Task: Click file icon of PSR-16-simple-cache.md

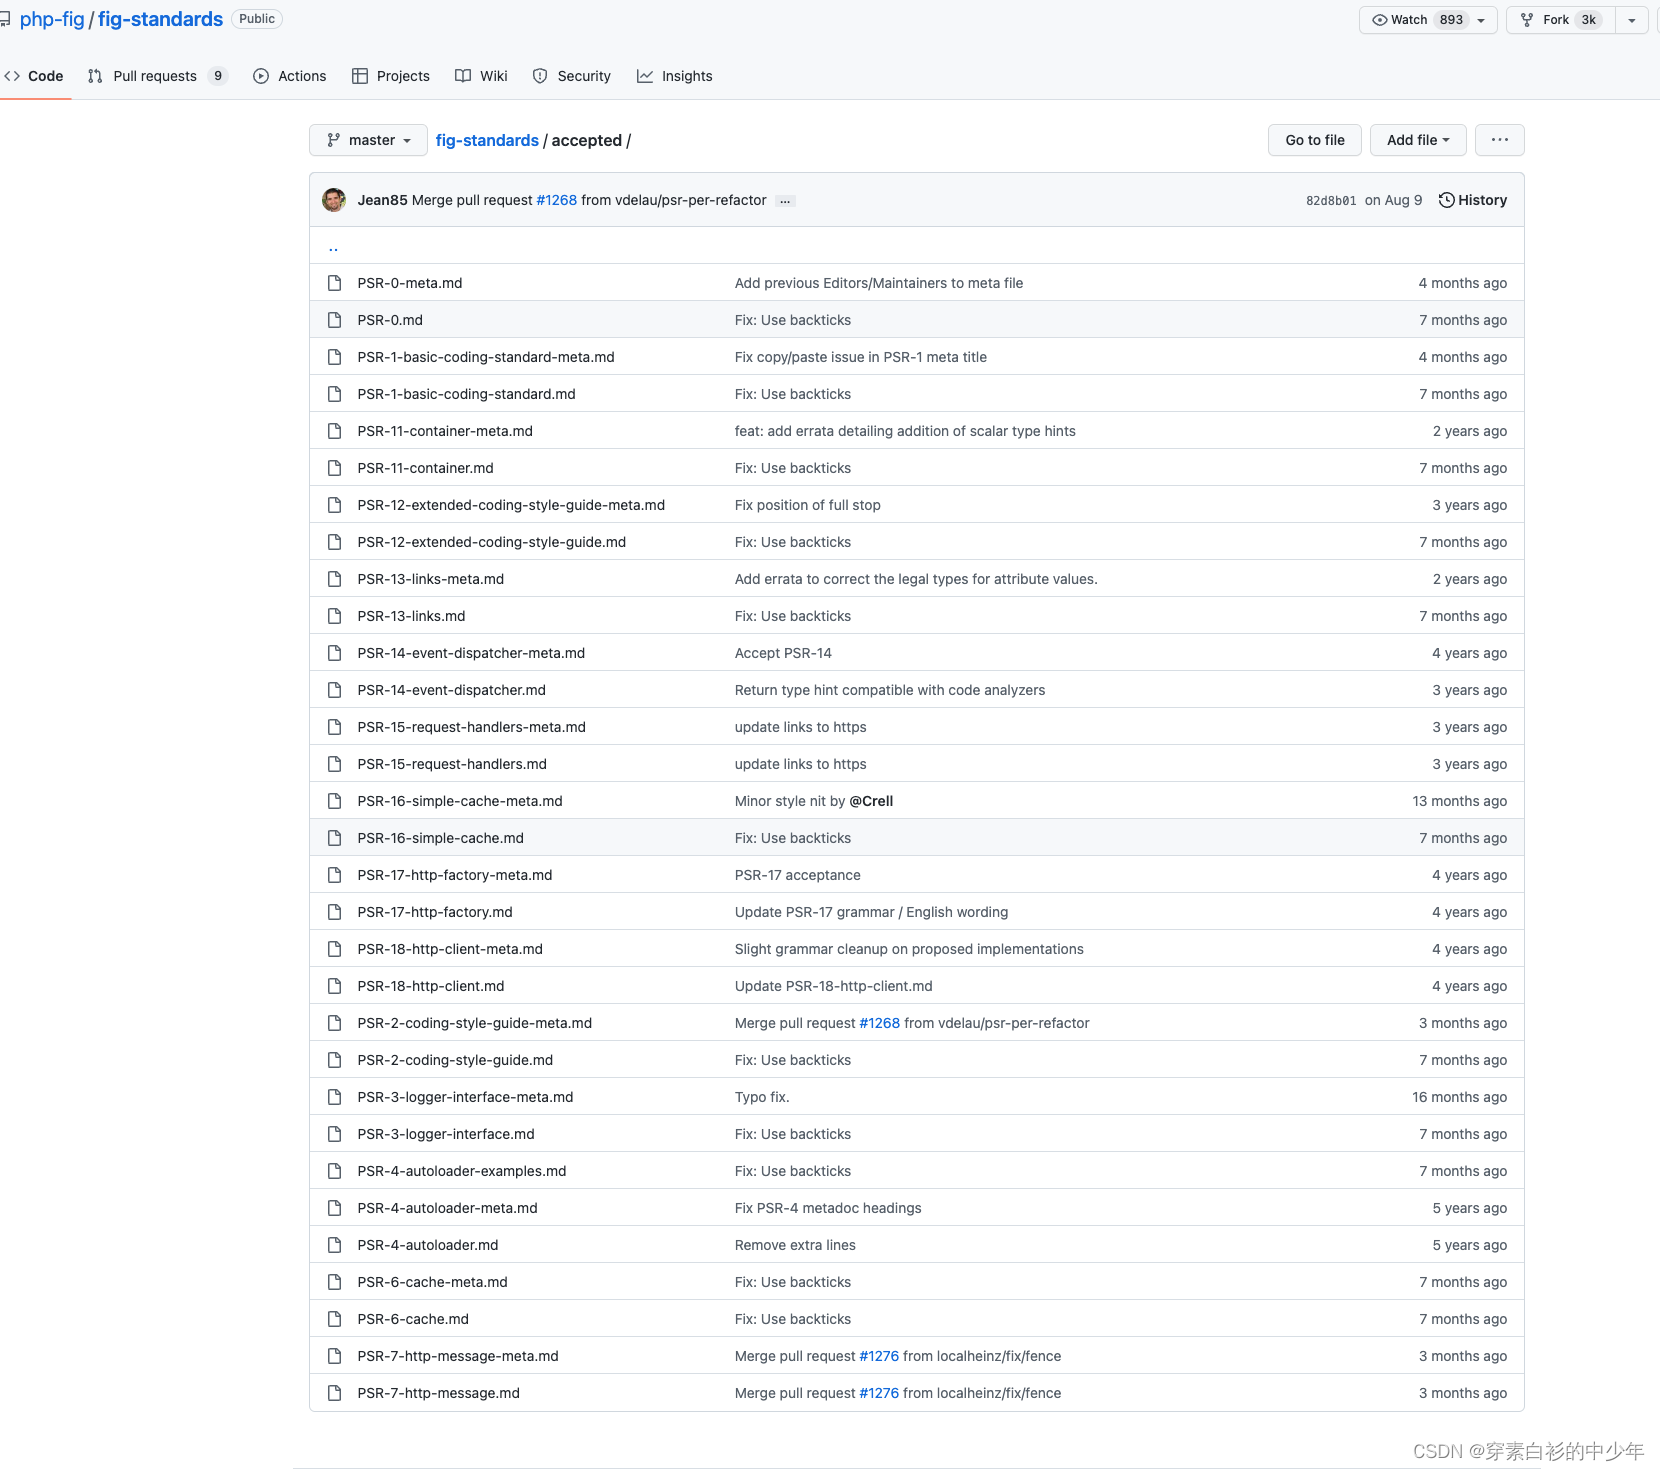Action: coord(335,838)
